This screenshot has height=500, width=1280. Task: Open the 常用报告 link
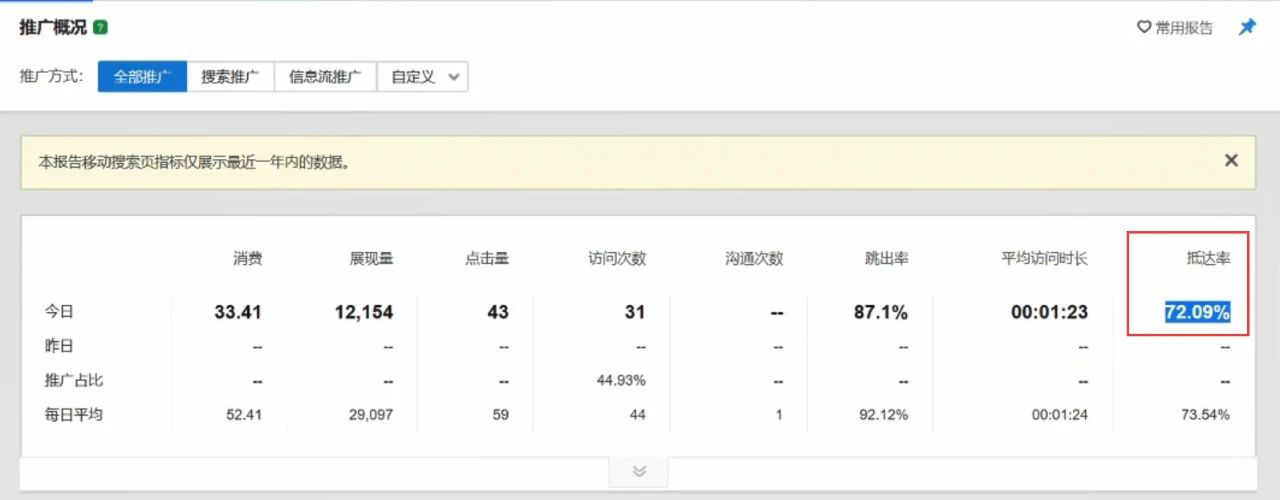click(1184, 28)
